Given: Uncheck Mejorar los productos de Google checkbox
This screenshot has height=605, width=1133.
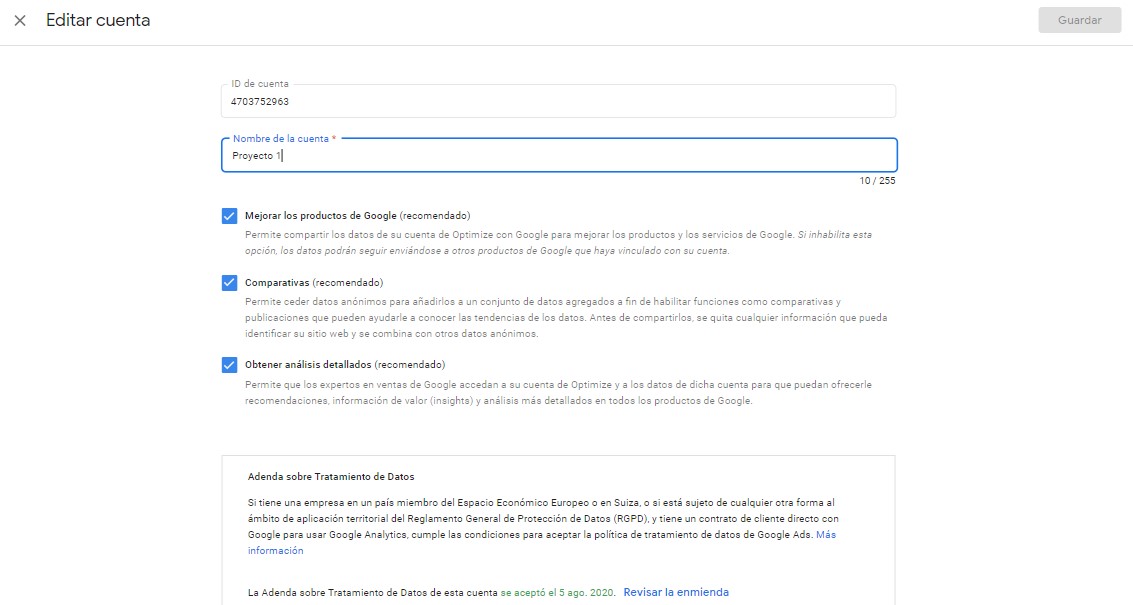Looking at the screenshot, I should click(230, 216).
